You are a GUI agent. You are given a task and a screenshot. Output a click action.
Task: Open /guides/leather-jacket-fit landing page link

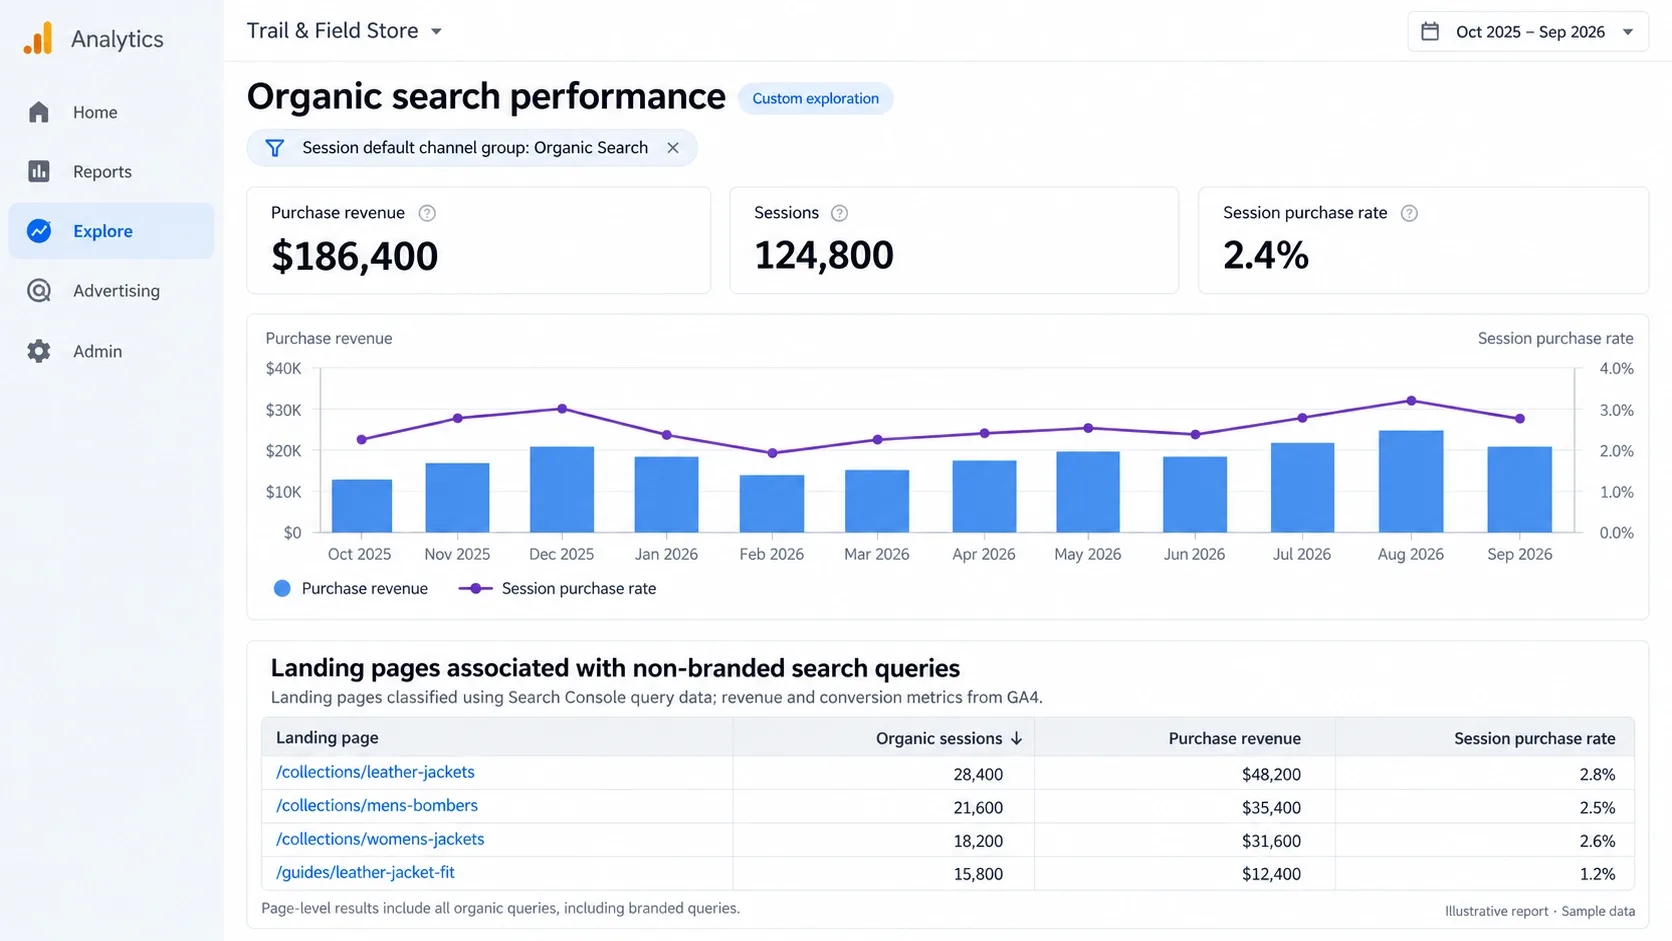click(x=365, y=872)
